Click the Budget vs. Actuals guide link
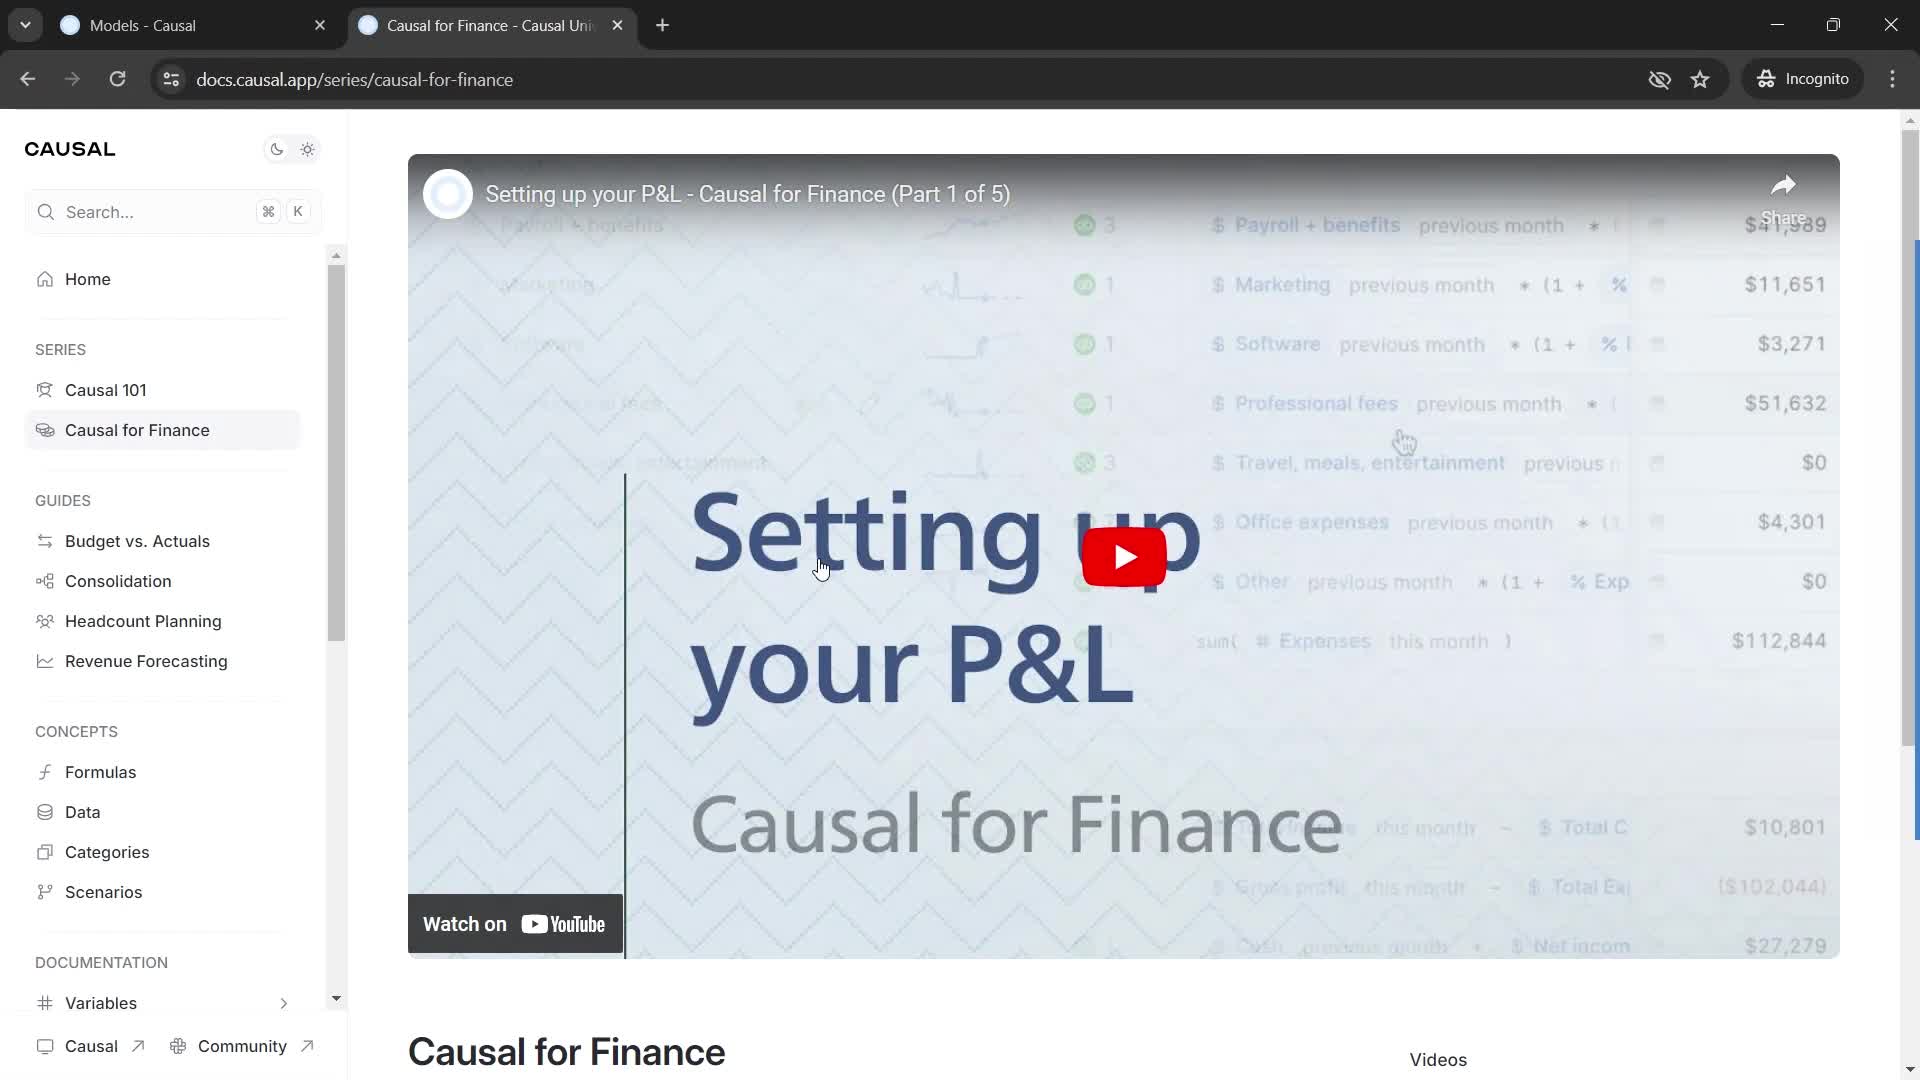1920x1080 pixels. (x=137, y=541)
